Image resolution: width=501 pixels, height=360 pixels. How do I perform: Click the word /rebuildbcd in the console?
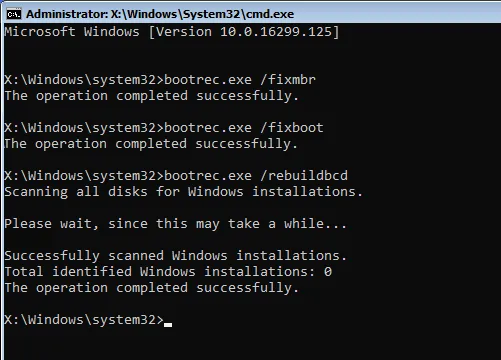(304, 176)
